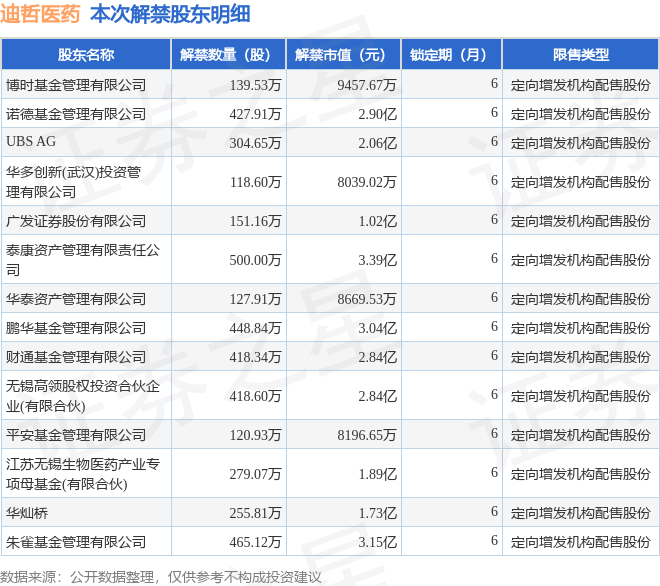660x586 pixels.
Task: Click lock period 6 in 华灿桥 row
Action: pos(494,511)
